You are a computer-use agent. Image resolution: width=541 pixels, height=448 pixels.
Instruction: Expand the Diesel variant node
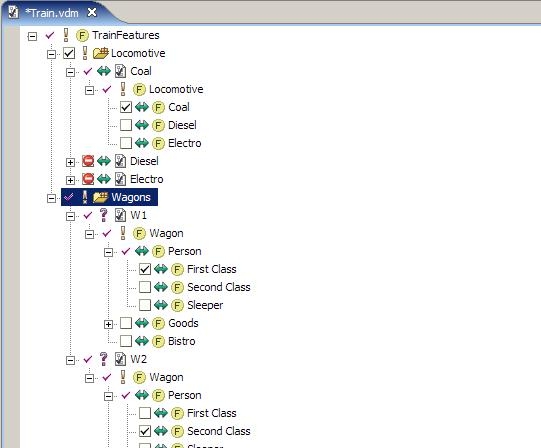(70, 162)
